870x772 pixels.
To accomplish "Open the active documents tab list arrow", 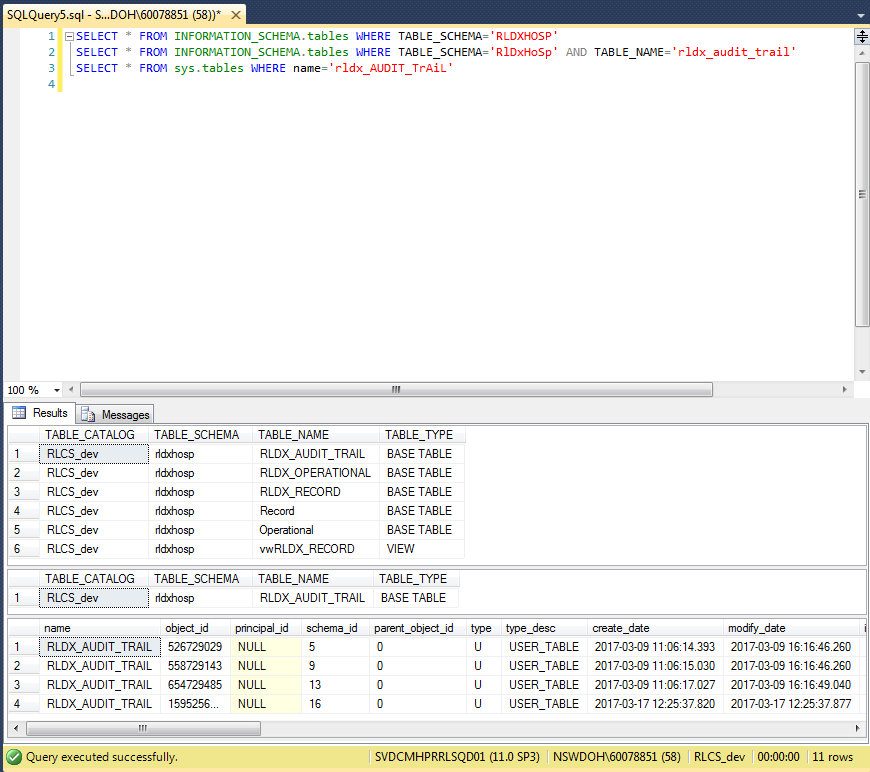I will click(x=861, y=15).
